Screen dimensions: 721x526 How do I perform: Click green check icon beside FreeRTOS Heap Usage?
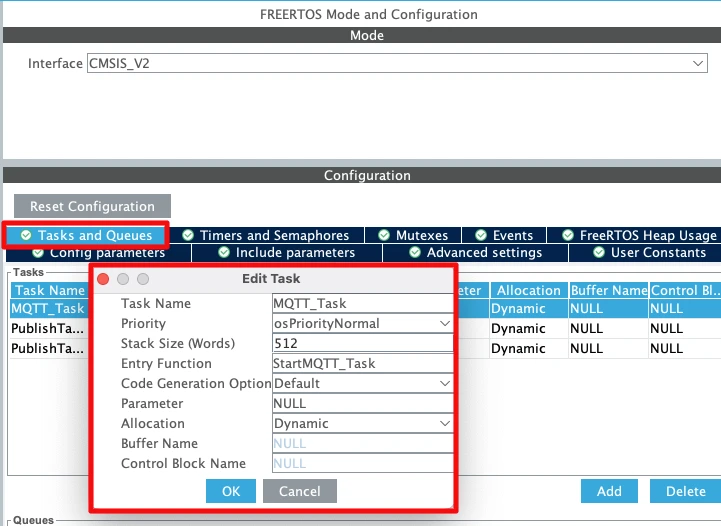coord(568,235)
